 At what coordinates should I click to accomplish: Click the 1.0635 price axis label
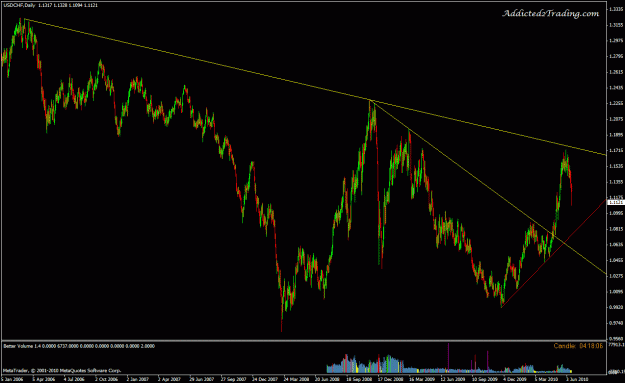click(616, 244)
